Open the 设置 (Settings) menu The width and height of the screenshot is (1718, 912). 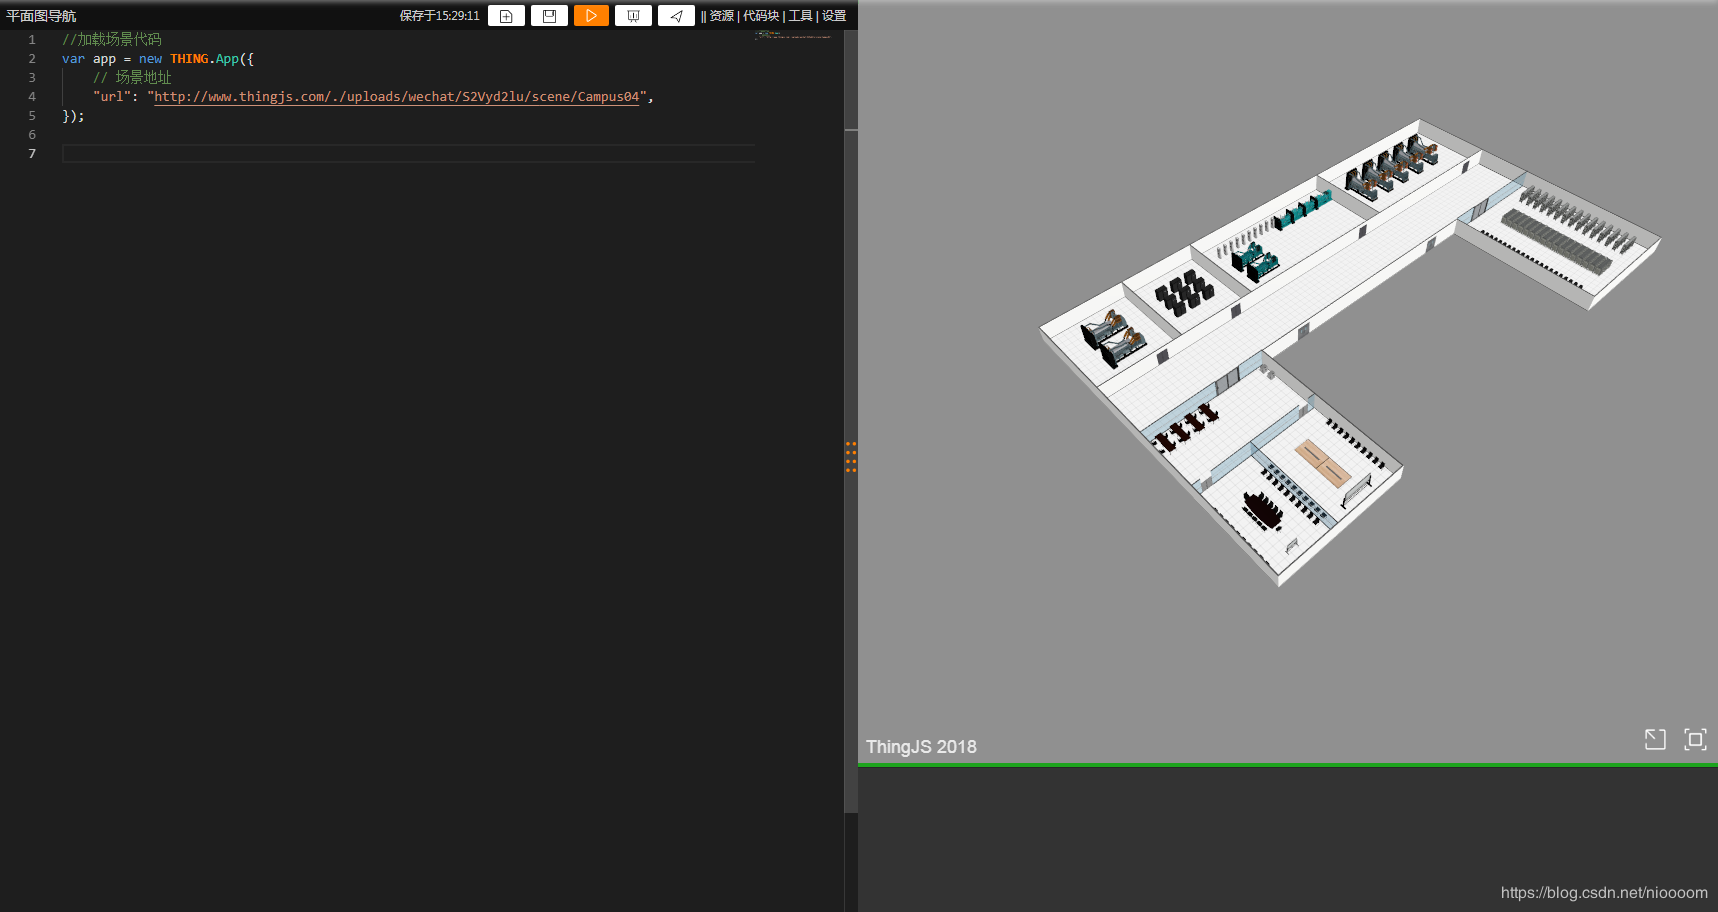click(833, 16)
